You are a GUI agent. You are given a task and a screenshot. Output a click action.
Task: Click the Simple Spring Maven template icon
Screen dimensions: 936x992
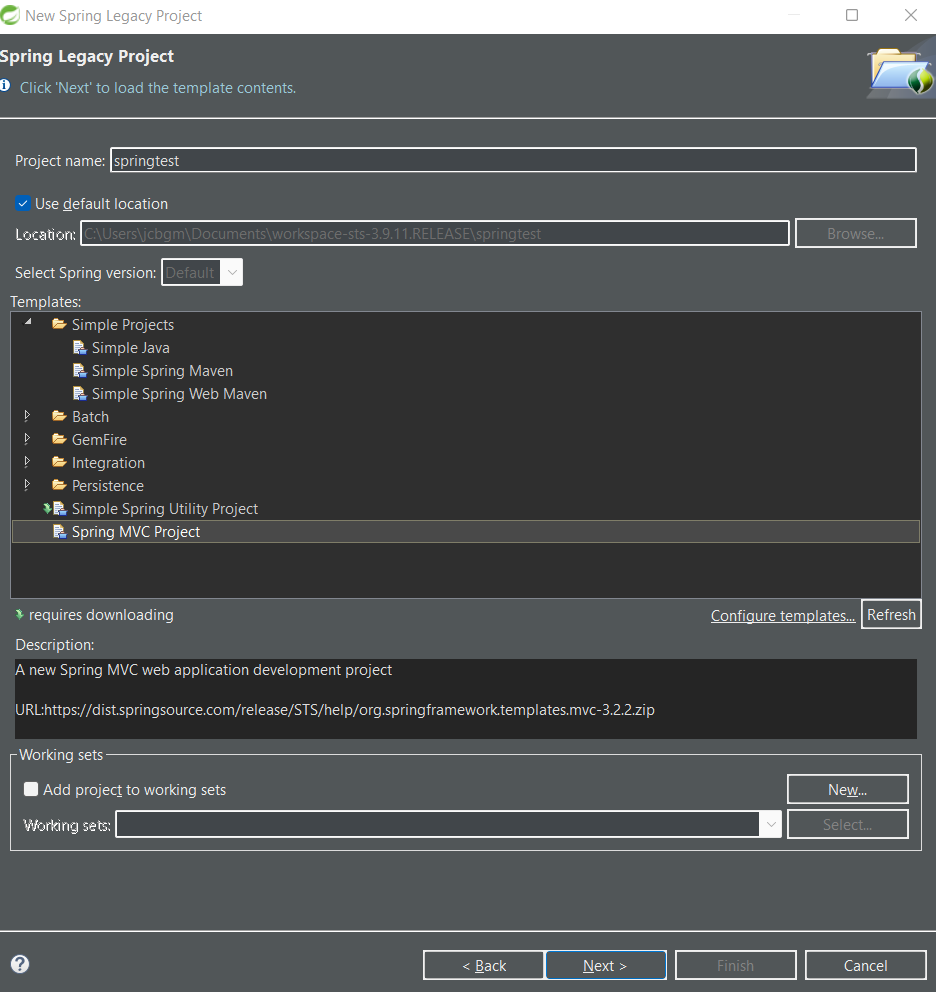pyautogui.click(x=80, y=371)
